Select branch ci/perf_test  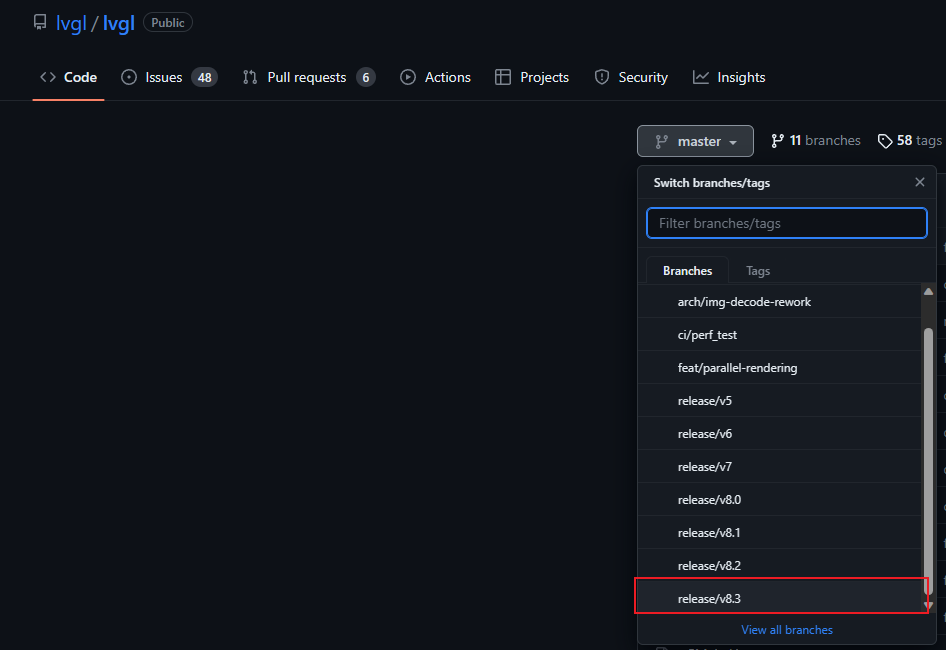coord(779,335)
